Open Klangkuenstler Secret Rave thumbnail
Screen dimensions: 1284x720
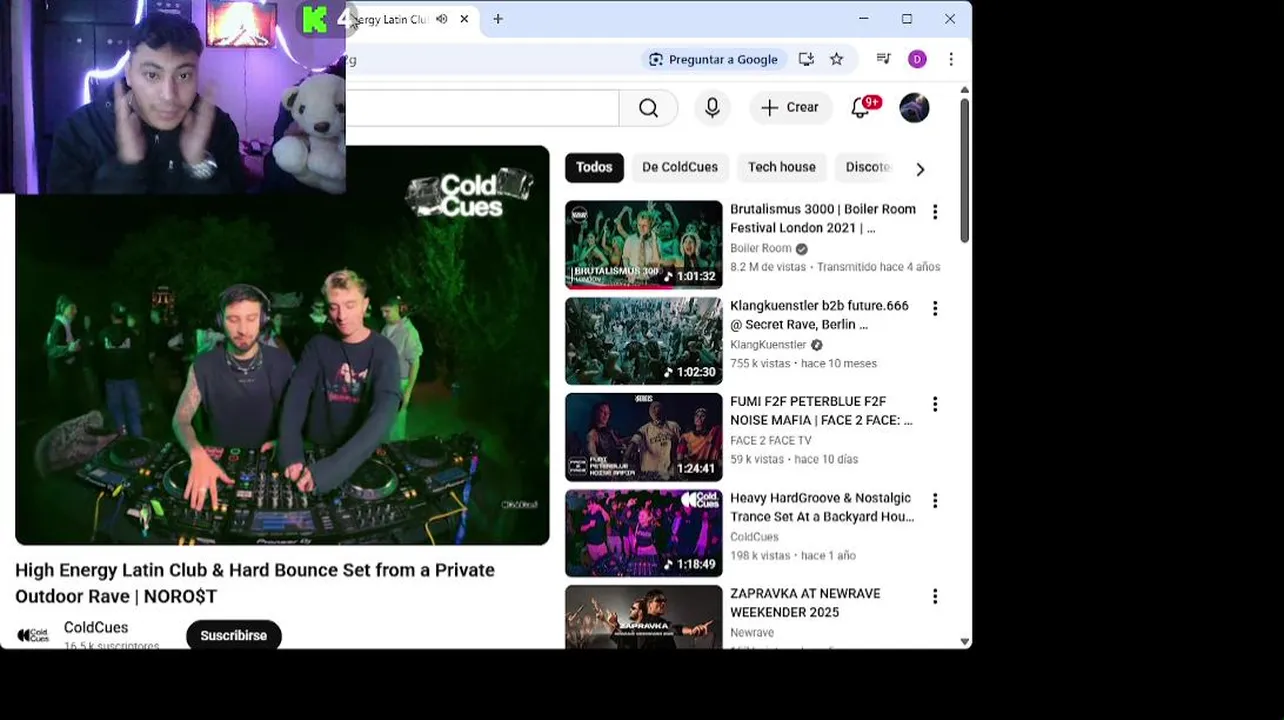coord(643,341)
